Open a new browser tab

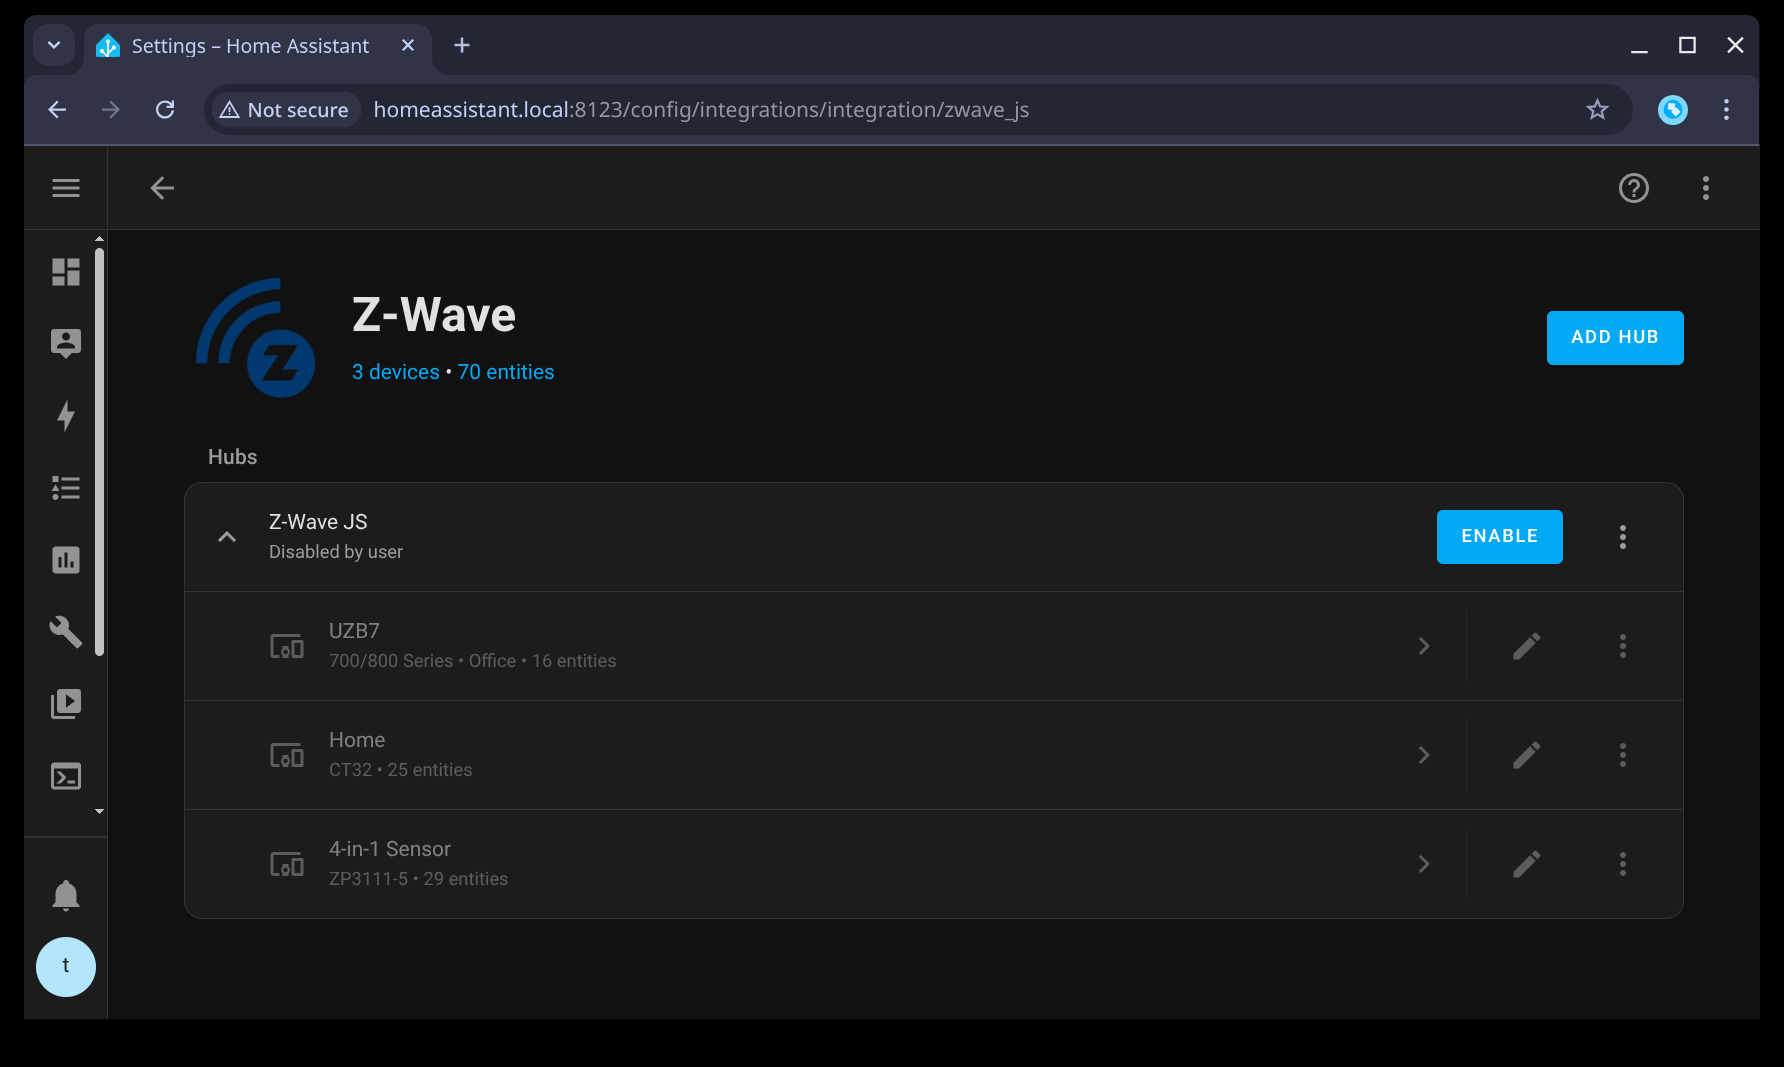[x=462, y=45]
